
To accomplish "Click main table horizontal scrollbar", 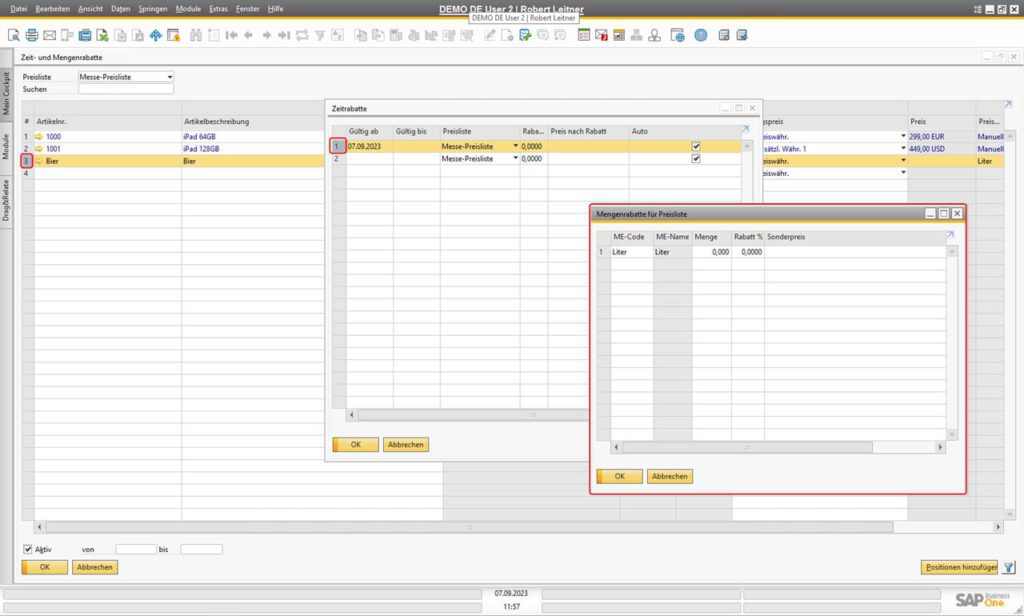I will 468,527.
